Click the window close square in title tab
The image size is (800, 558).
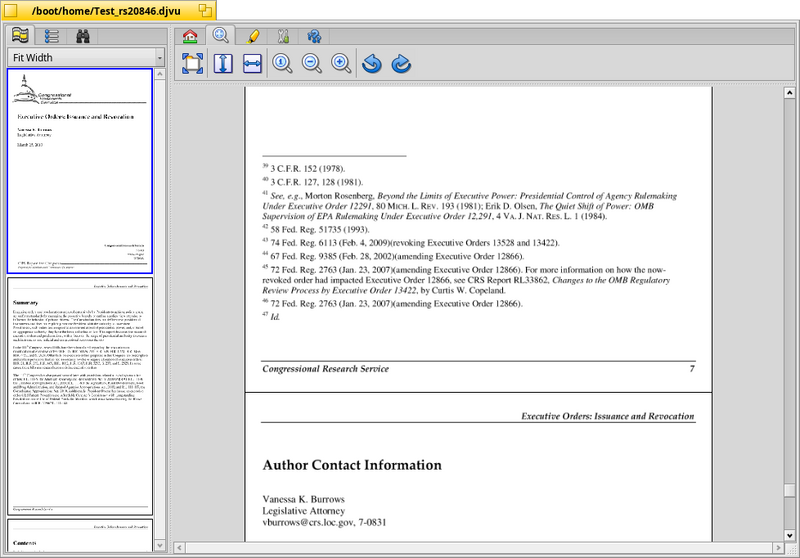11,11
